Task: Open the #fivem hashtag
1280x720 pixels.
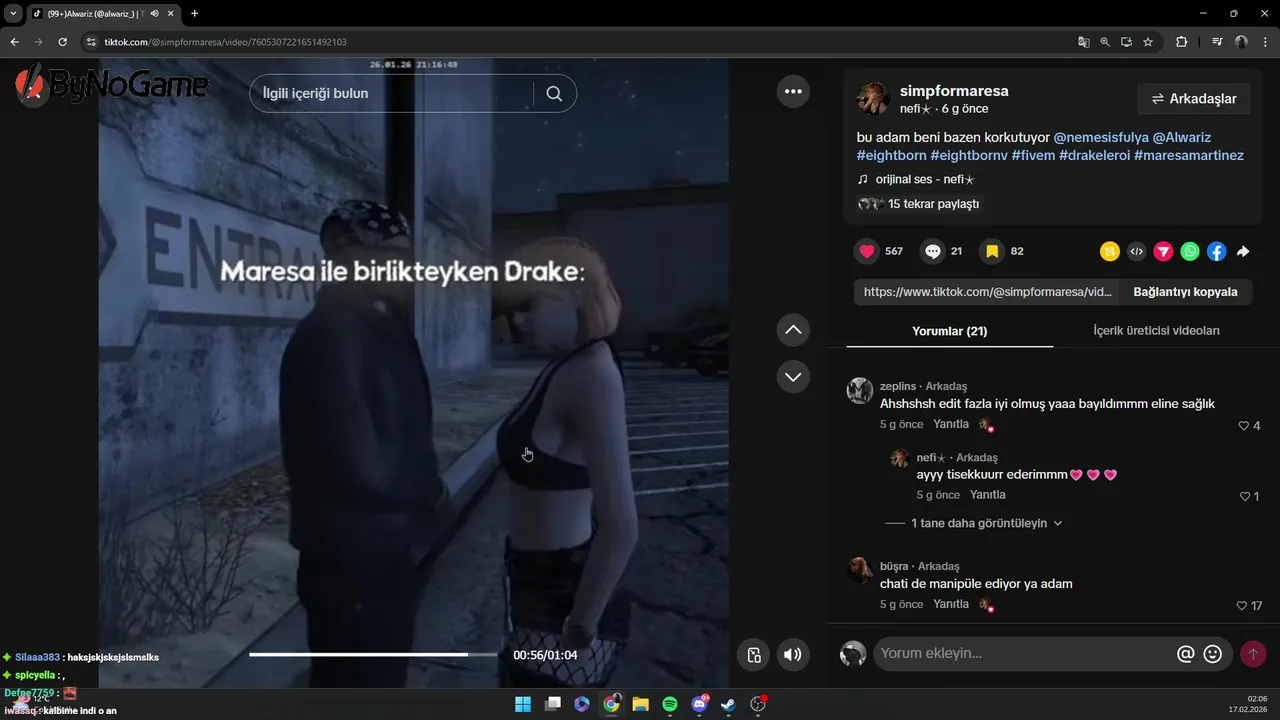Action: pos(1033,156)
